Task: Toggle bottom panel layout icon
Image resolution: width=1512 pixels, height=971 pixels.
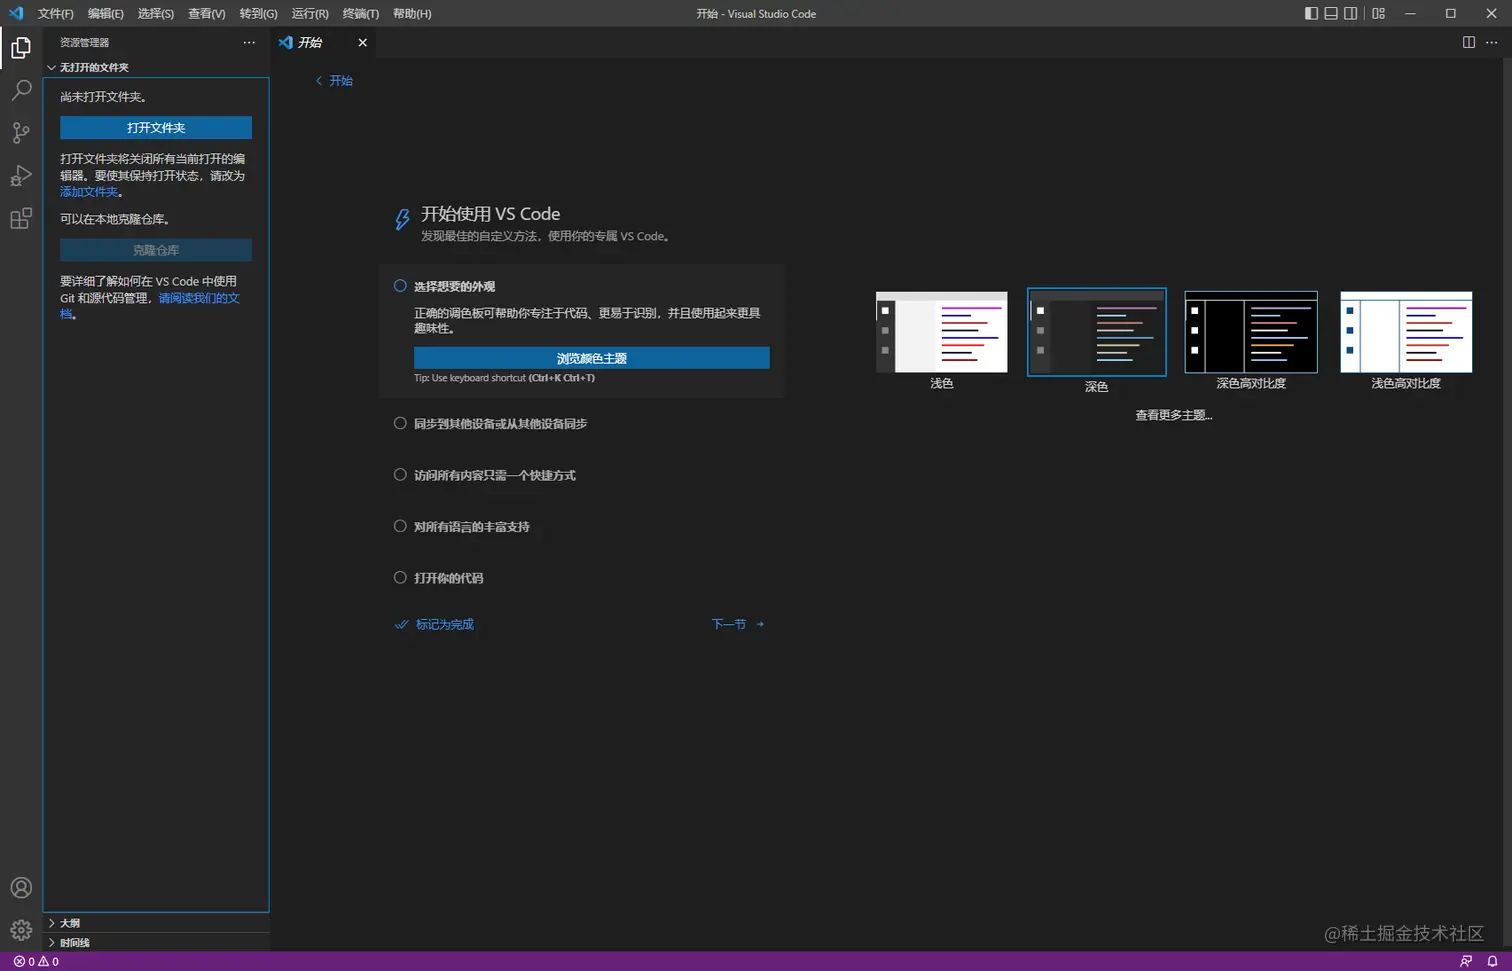Action: [x=1331, y=13]
